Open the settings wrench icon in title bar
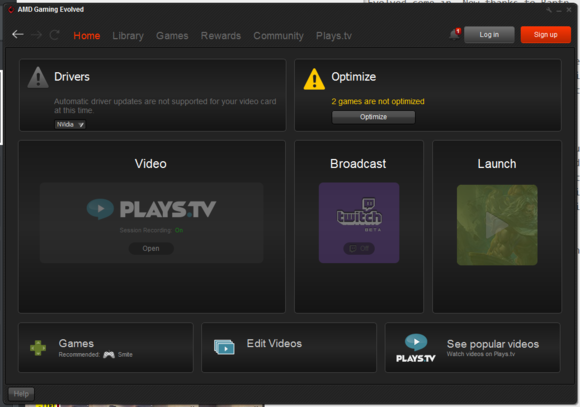The height and width of the screenshot is (407, 580). (x=549, y=10)
